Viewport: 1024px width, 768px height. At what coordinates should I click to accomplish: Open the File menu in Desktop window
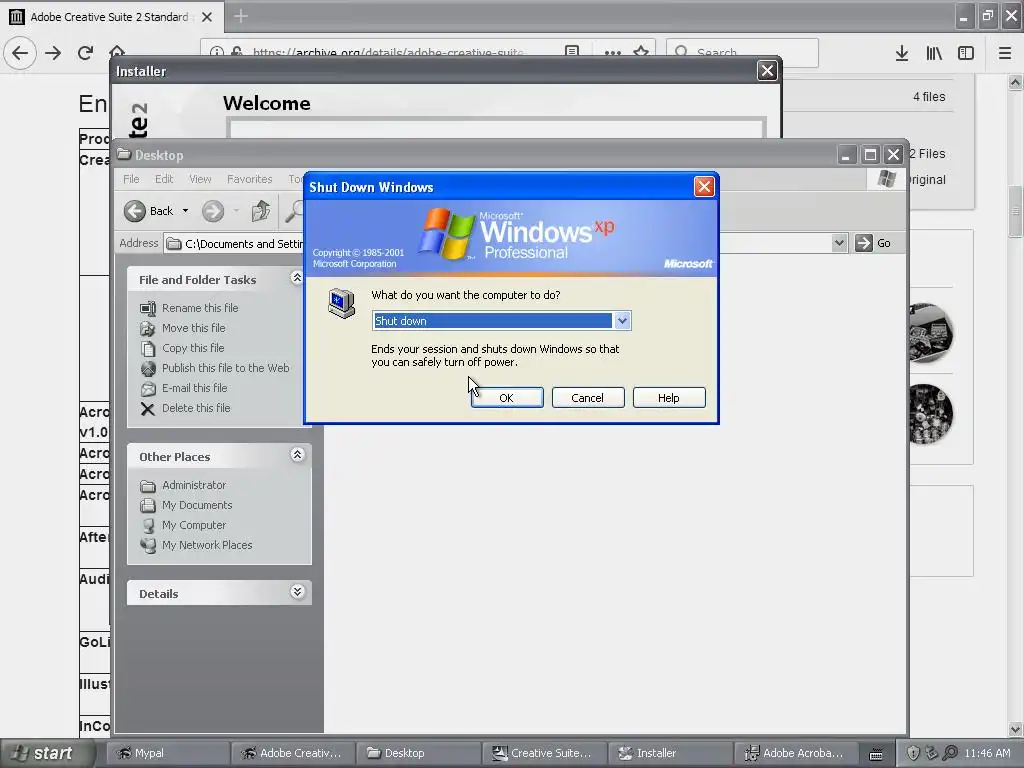tap(131, 179)
